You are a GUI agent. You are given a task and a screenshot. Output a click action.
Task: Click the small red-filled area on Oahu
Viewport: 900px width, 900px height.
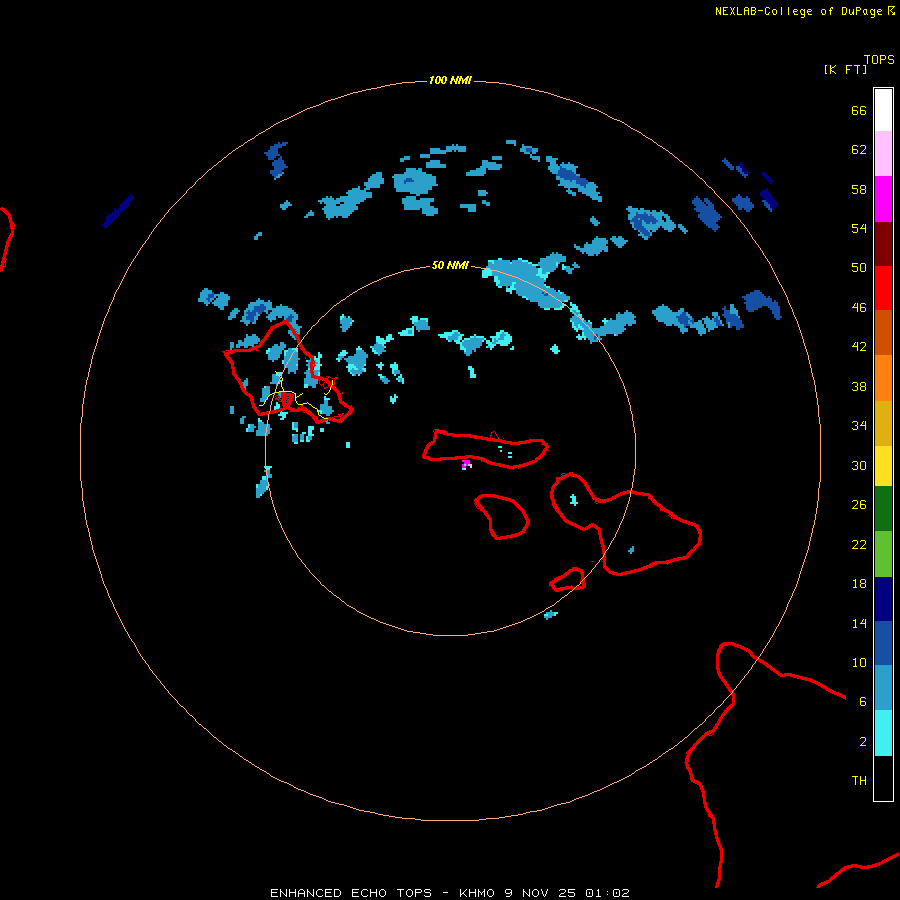(x=285, y=399)
